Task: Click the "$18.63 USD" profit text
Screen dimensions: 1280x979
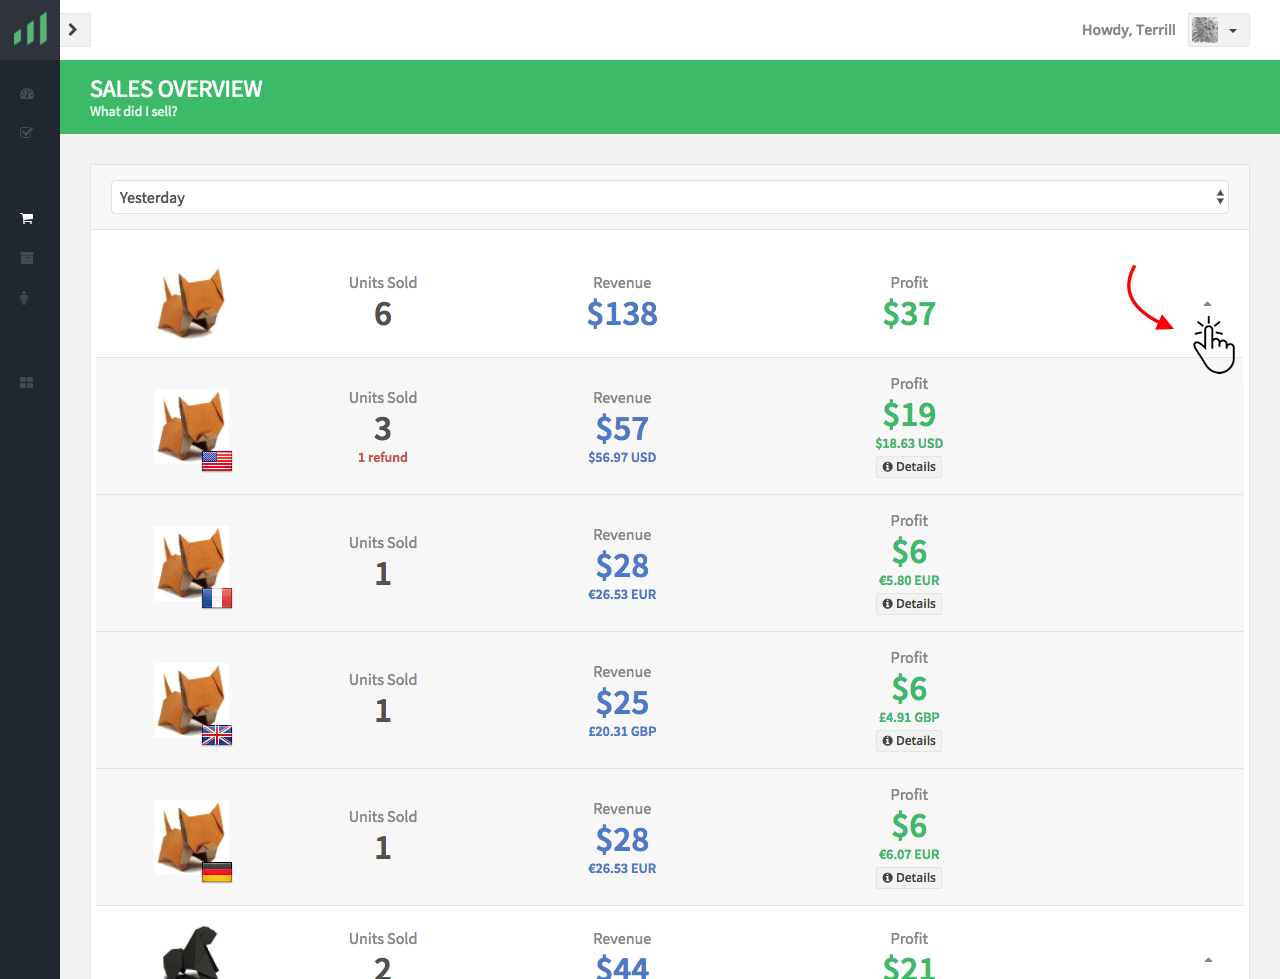Action: tap(909, 443)
